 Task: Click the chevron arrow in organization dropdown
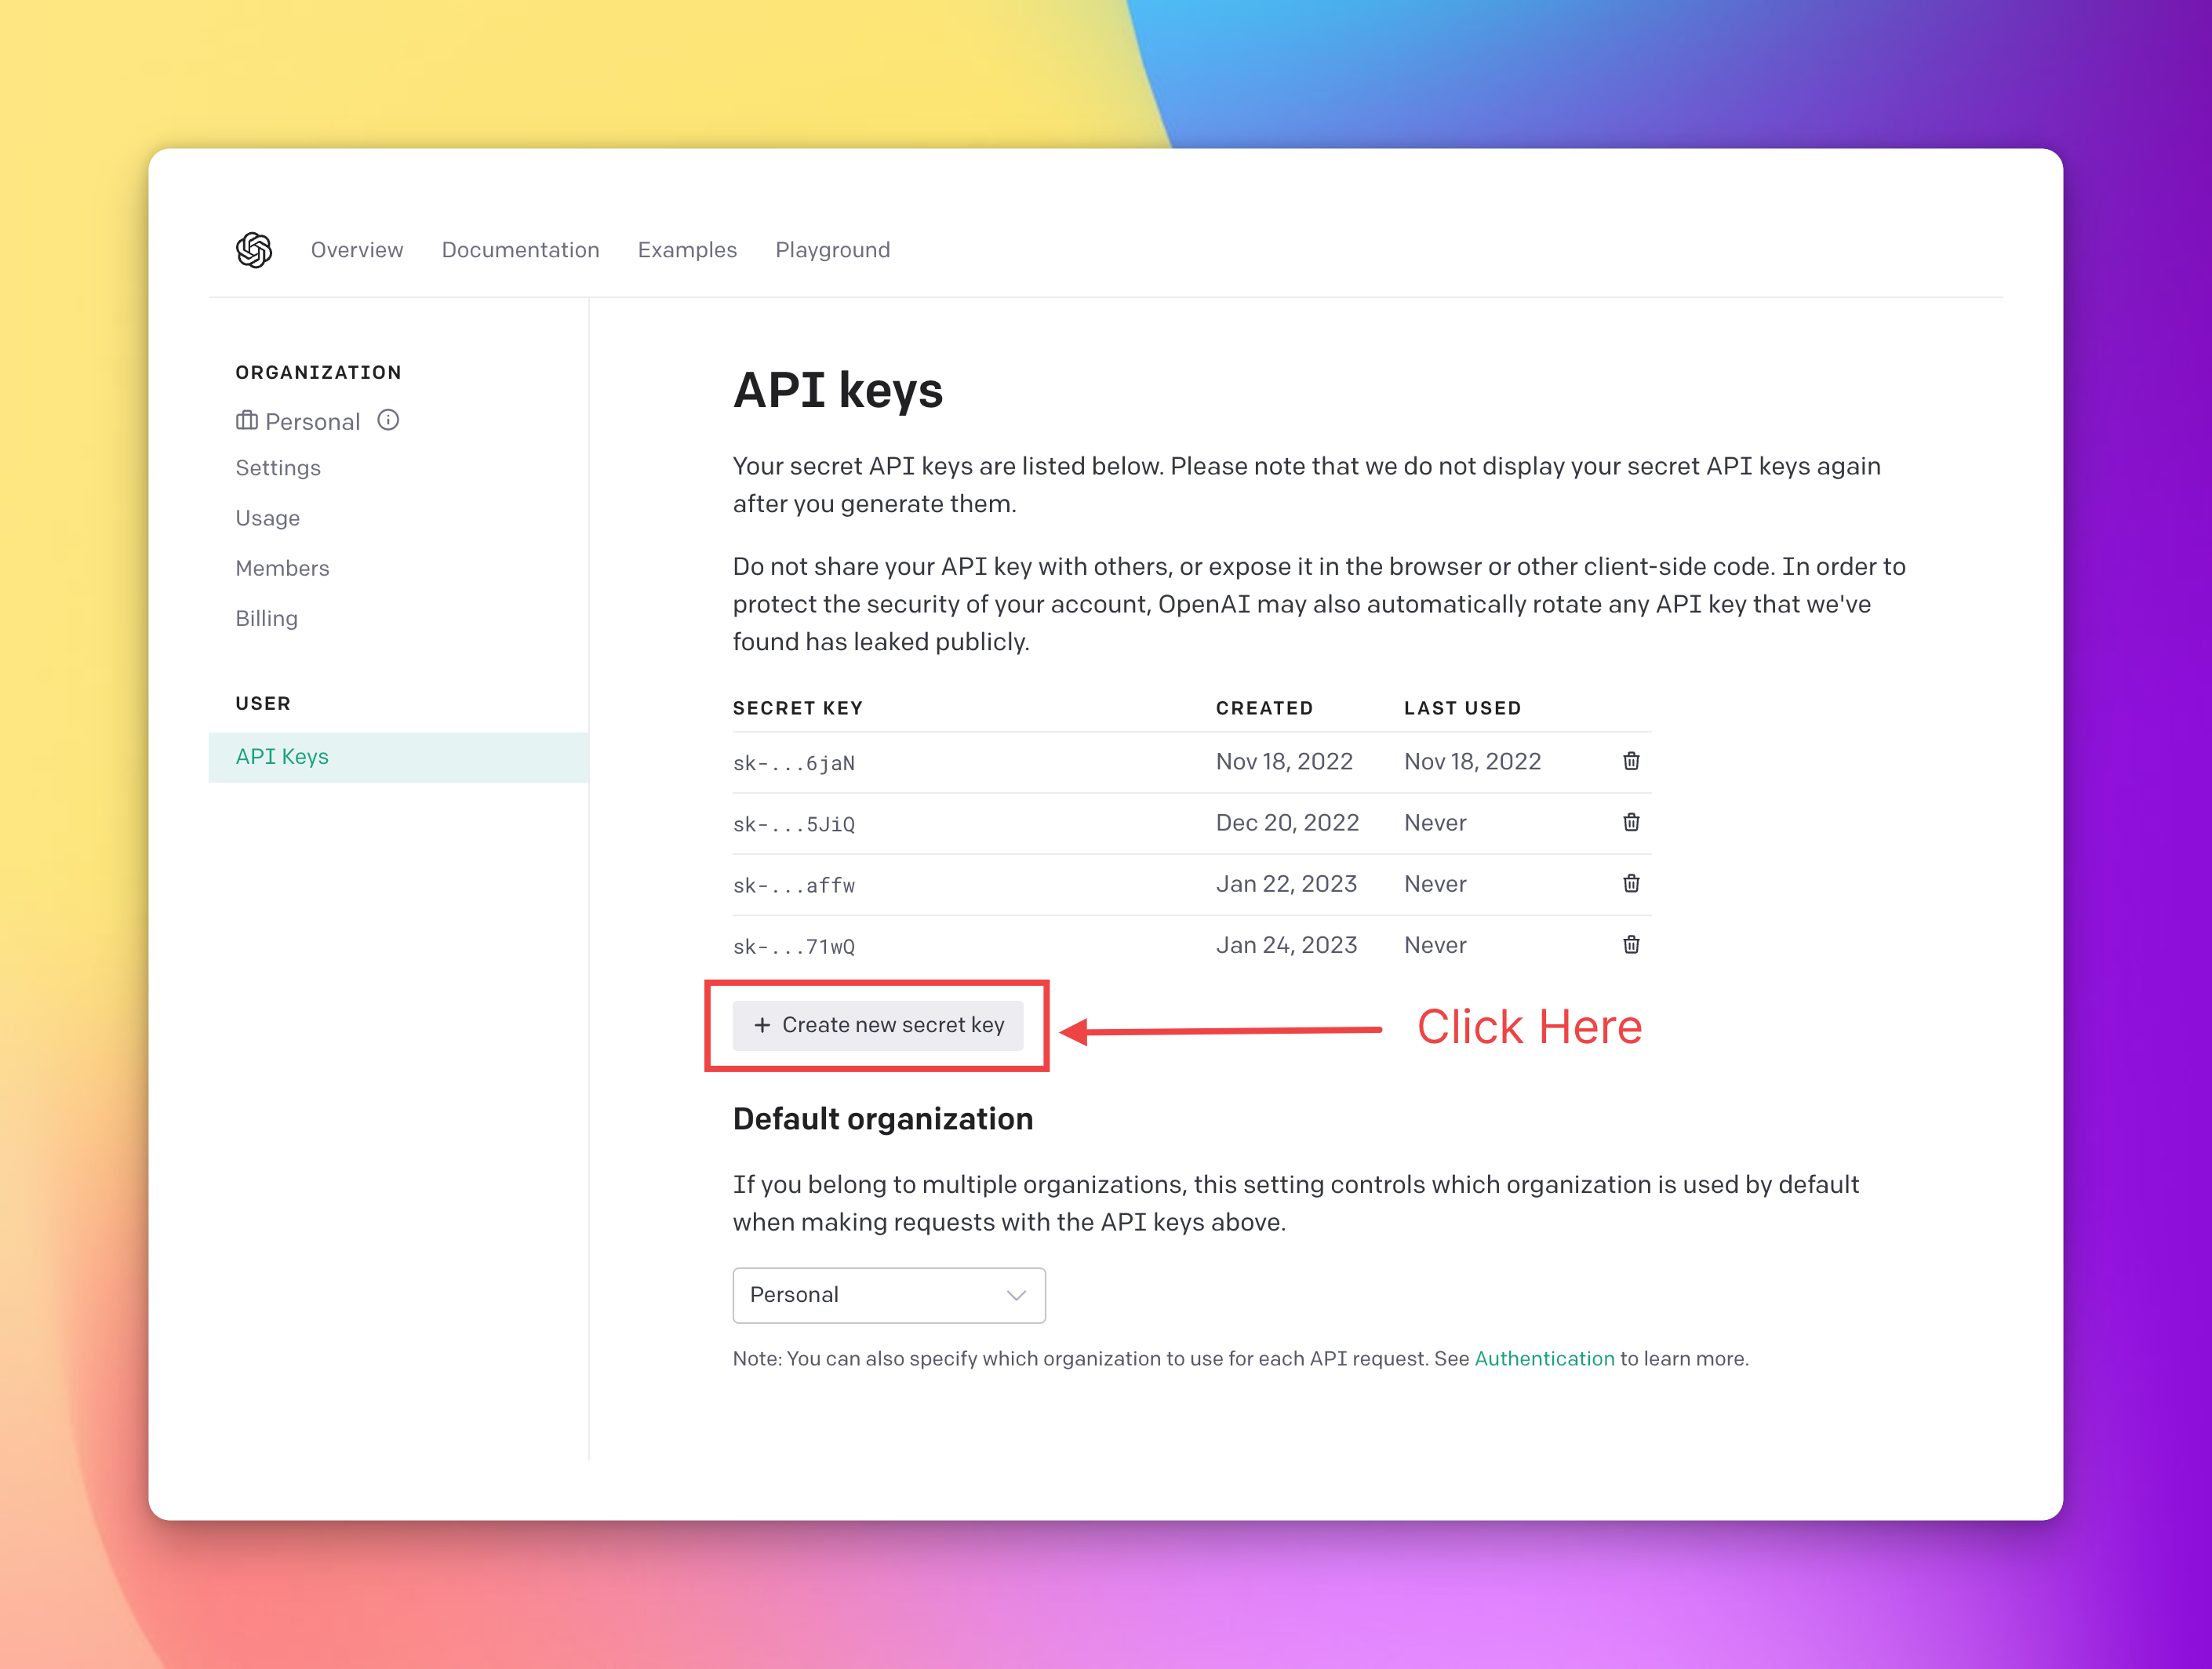coord(1016,1295)
